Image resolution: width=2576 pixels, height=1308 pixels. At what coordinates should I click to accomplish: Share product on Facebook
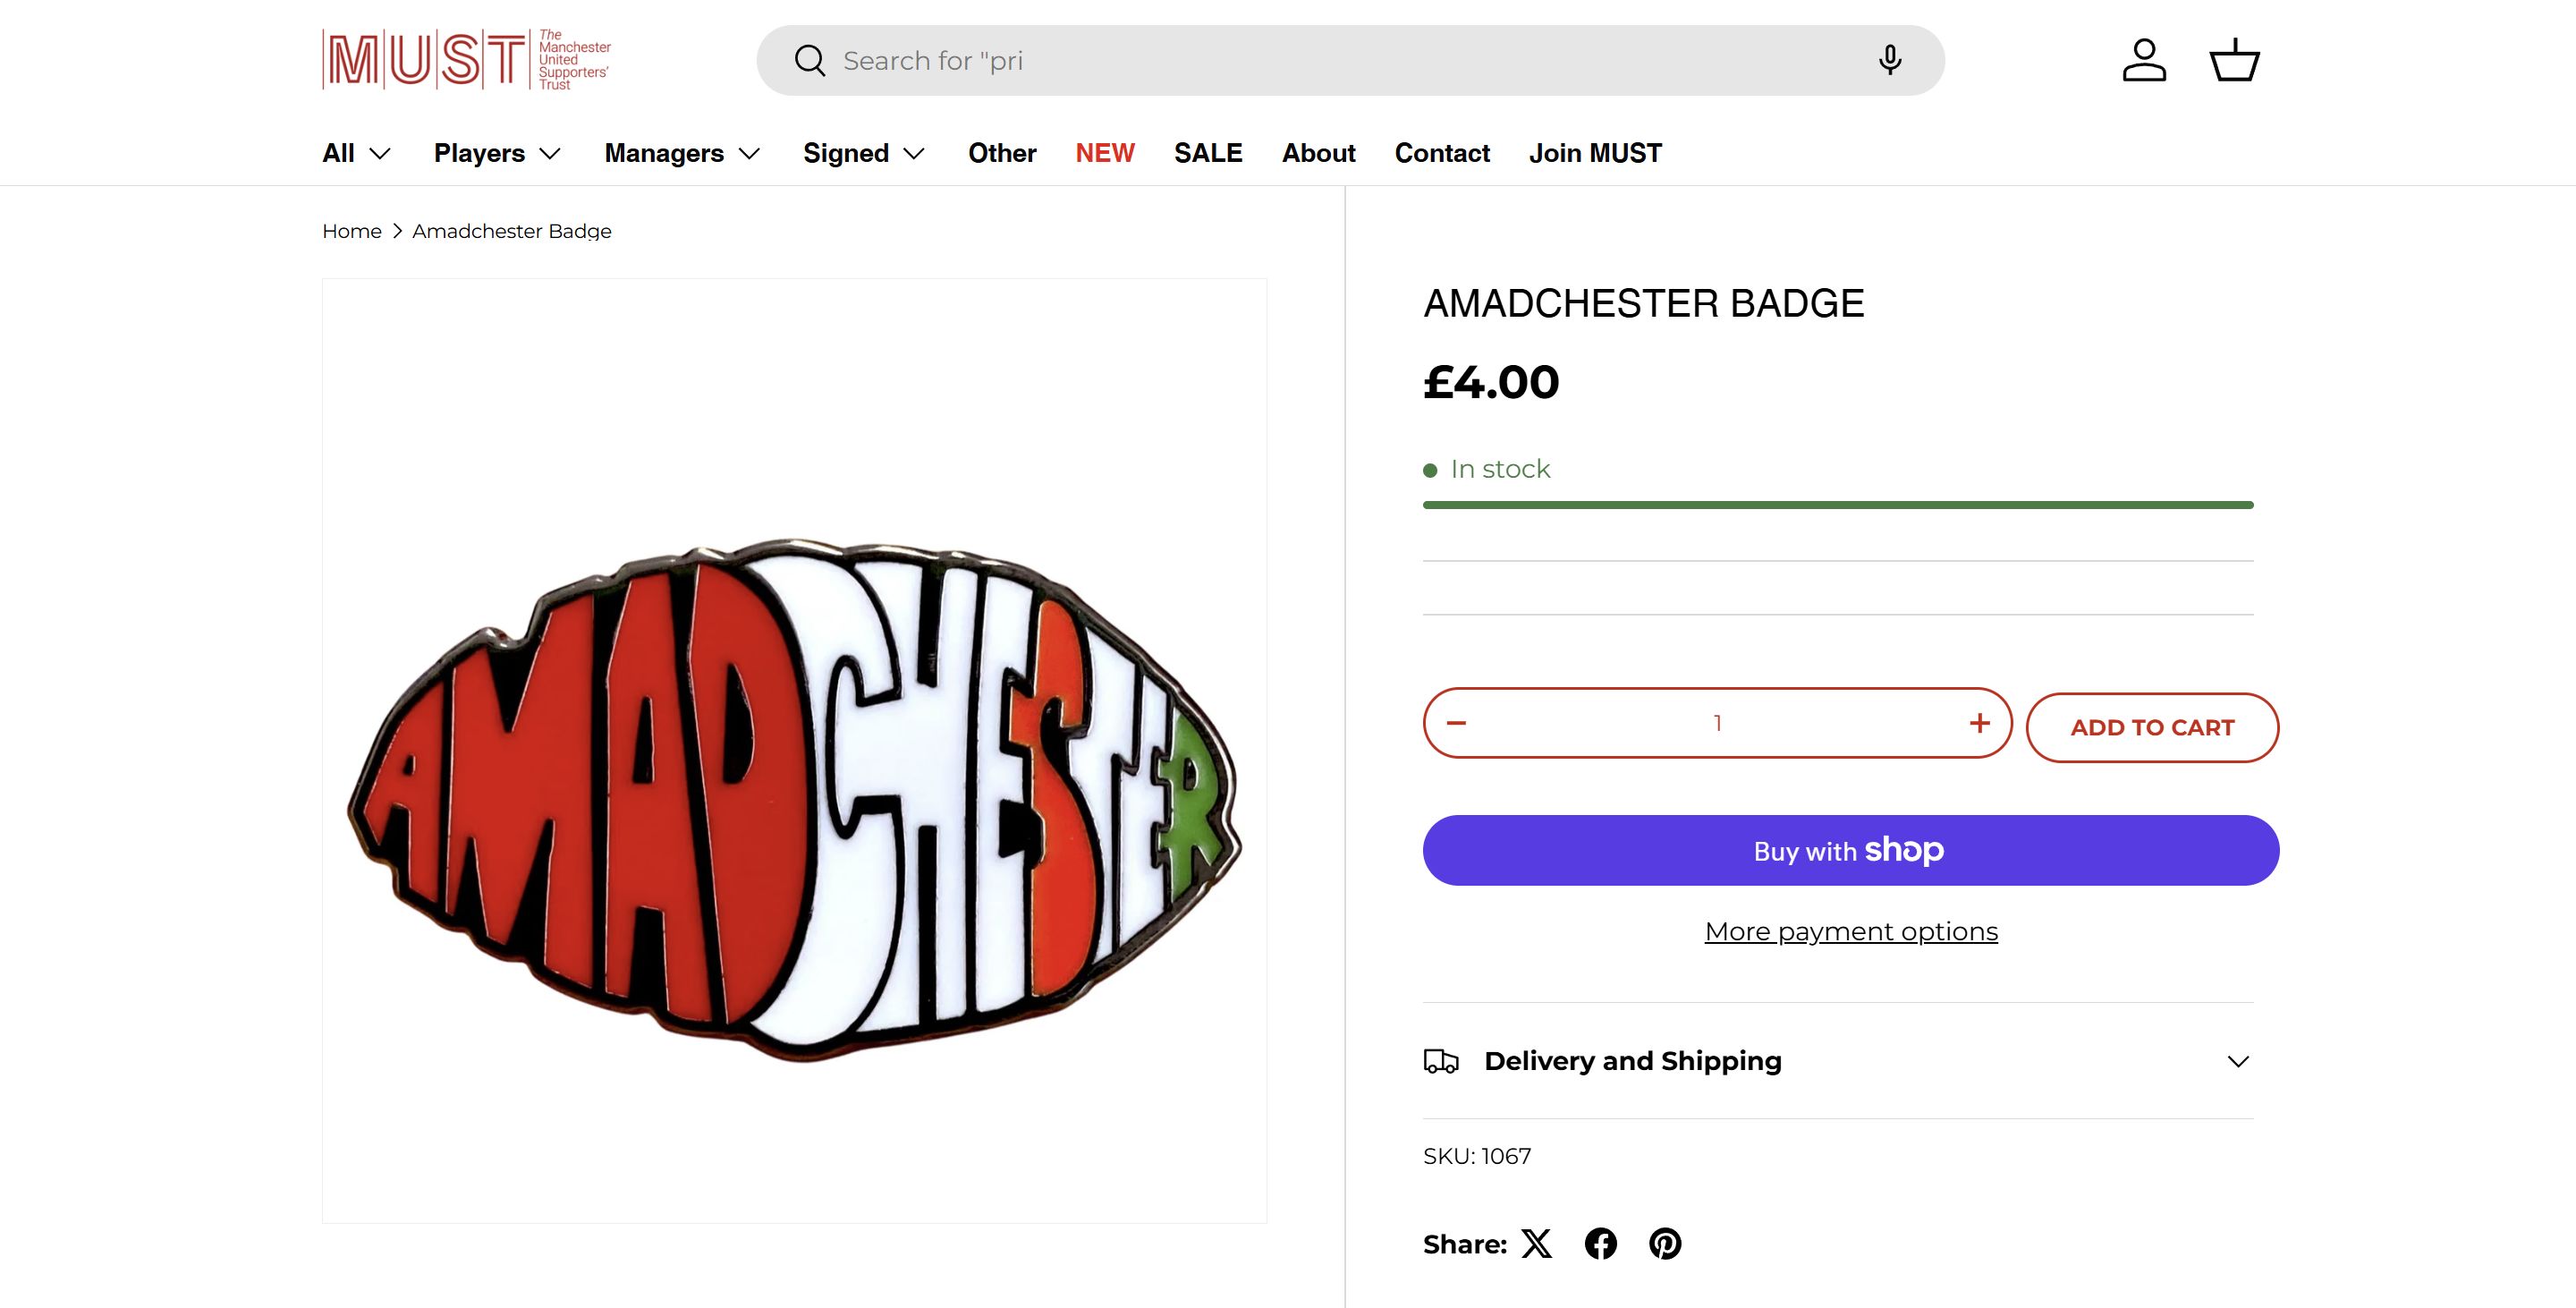1601,1244
